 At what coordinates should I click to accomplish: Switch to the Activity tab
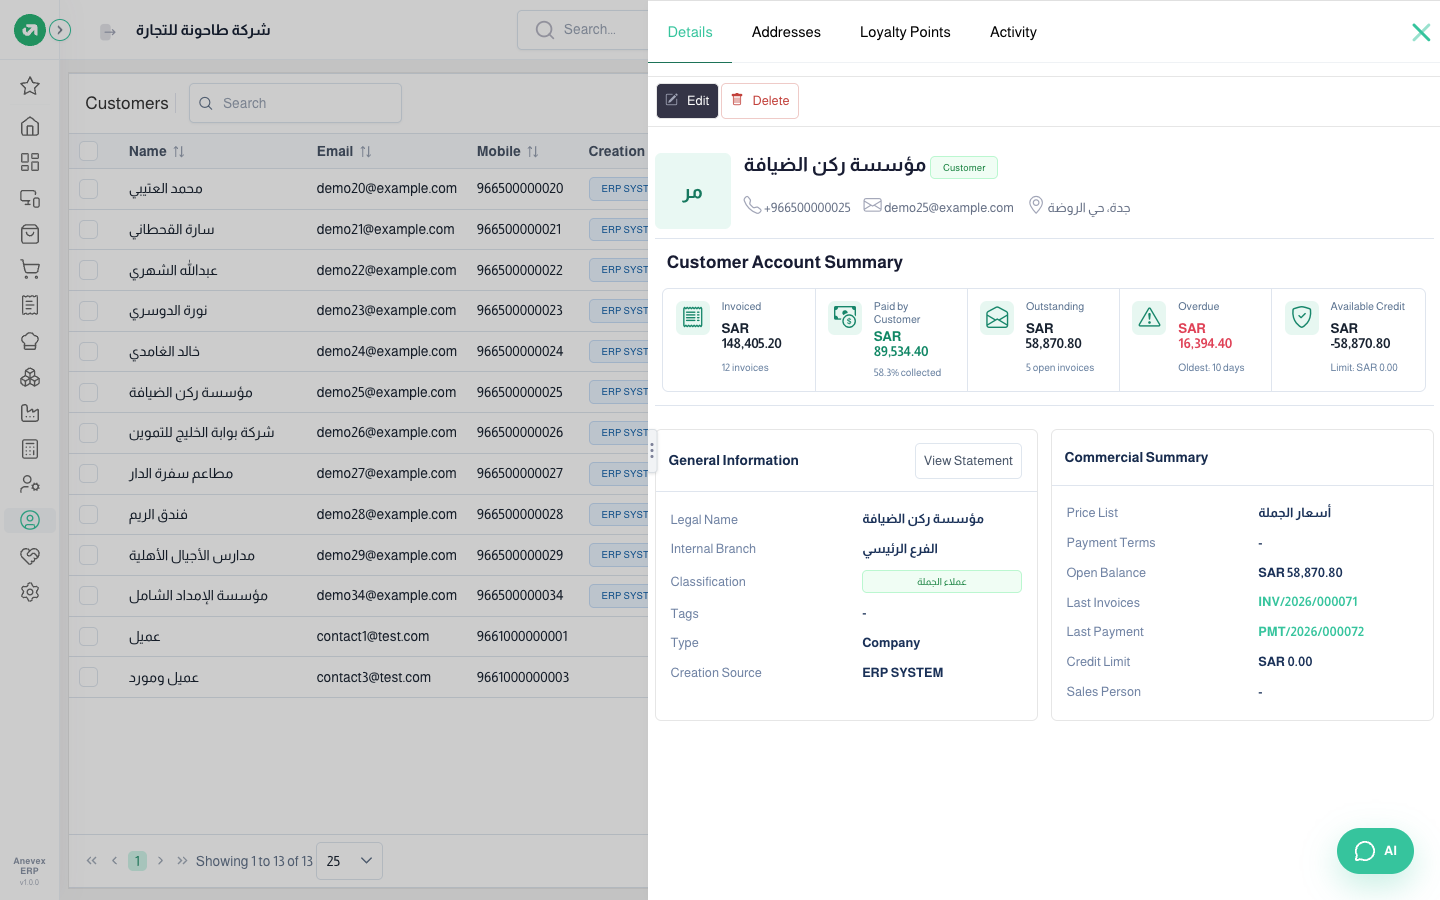pos(1013,32)
